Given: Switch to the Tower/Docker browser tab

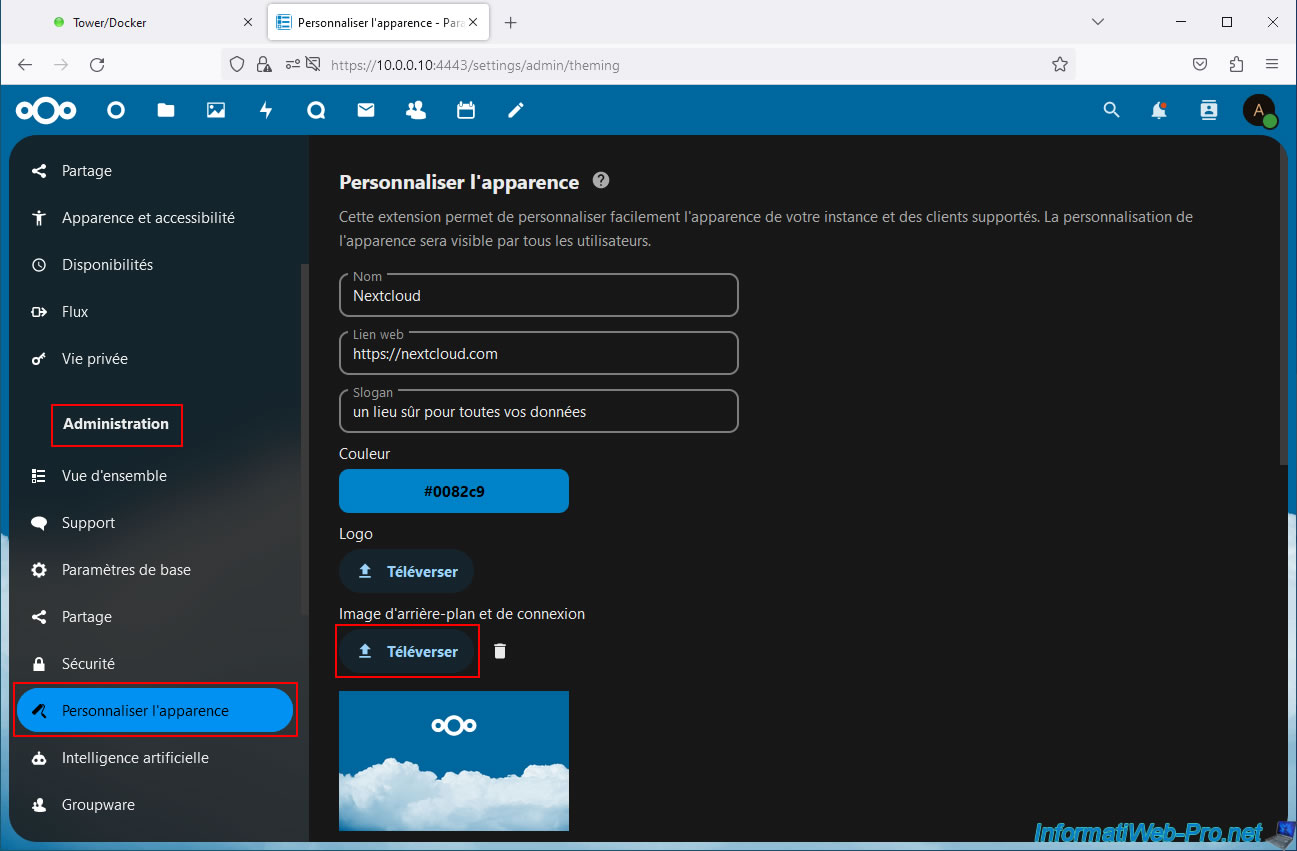Looking at the screenshot, I should [x=140, y=22].
